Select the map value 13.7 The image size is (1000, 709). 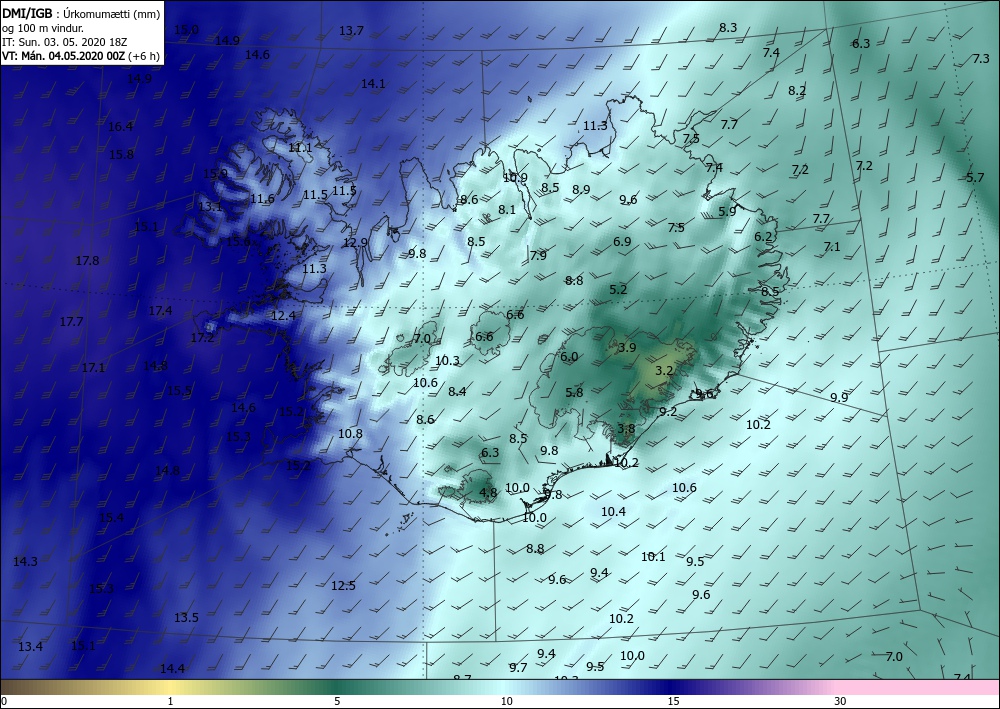(x=351, y=31)
